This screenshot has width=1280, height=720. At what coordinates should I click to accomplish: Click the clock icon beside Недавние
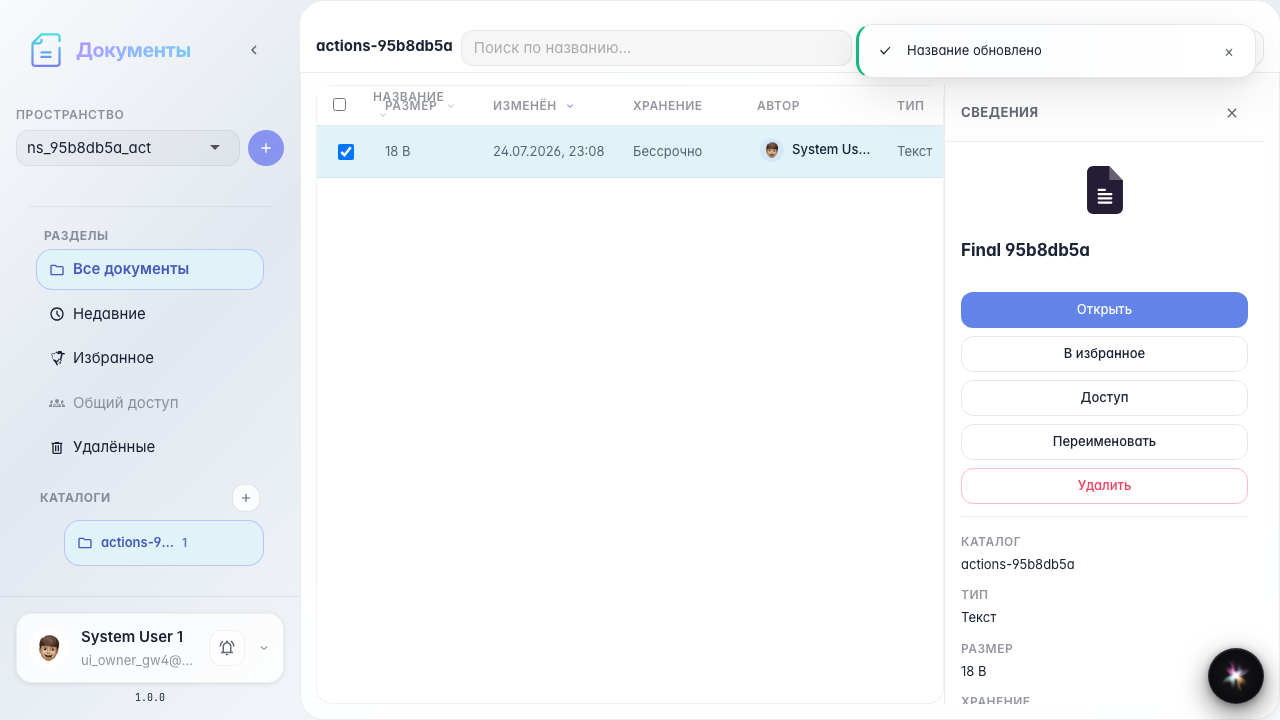[x=57, y=314]
